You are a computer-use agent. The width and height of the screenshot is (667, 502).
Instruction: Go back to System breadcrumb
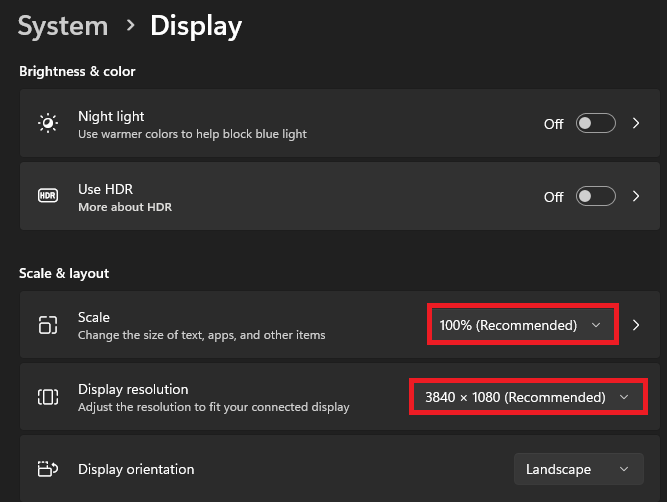[x=62, y=26]
